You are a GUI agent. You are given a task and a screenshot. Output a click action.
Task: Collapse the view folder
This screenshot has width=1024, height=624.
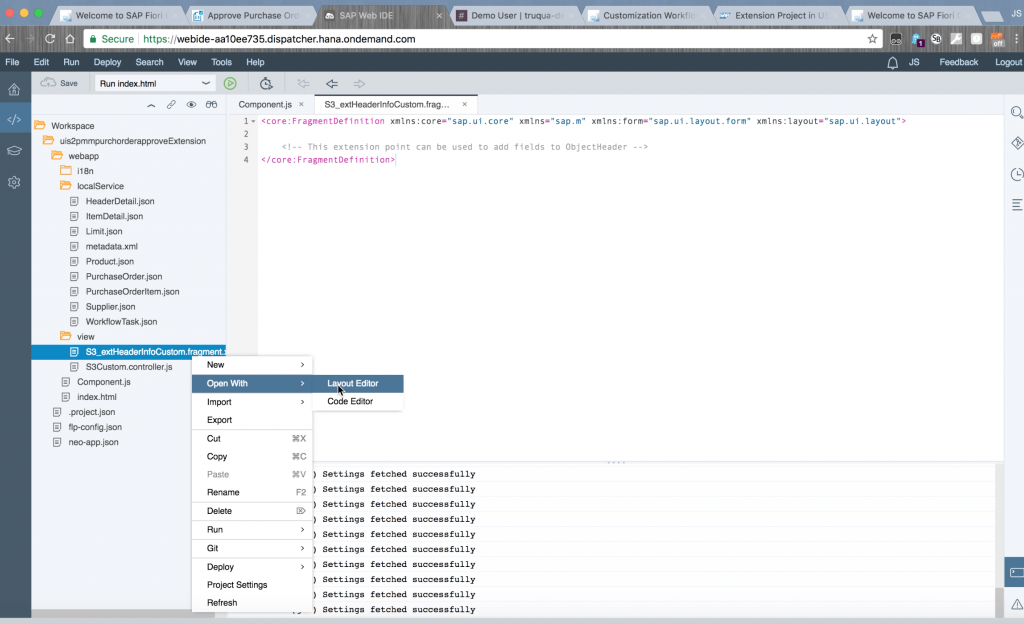click(x=65, y=336)
